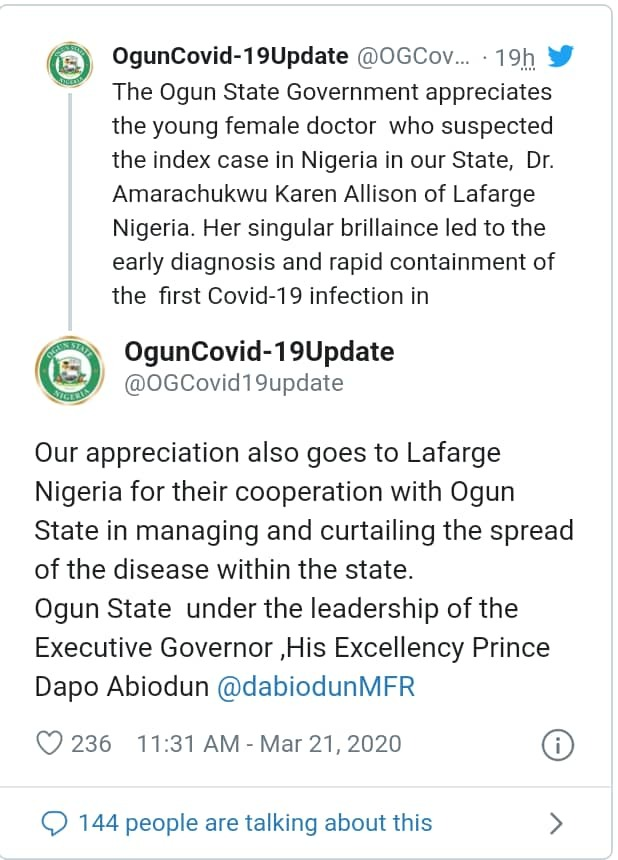This screenshot has height=860, width=618.
Task: Expand conversation with the right chevron arrow
Action: pos(556,823)
